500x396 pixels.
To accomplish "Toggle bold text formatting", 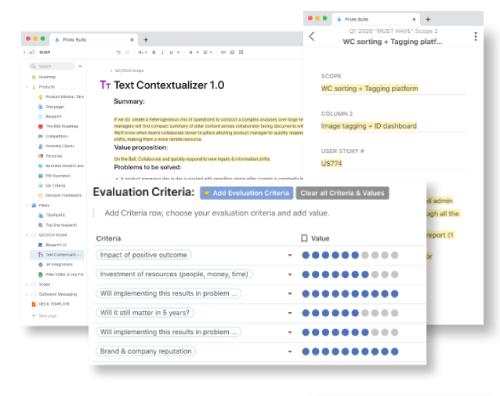I will 154,52.
